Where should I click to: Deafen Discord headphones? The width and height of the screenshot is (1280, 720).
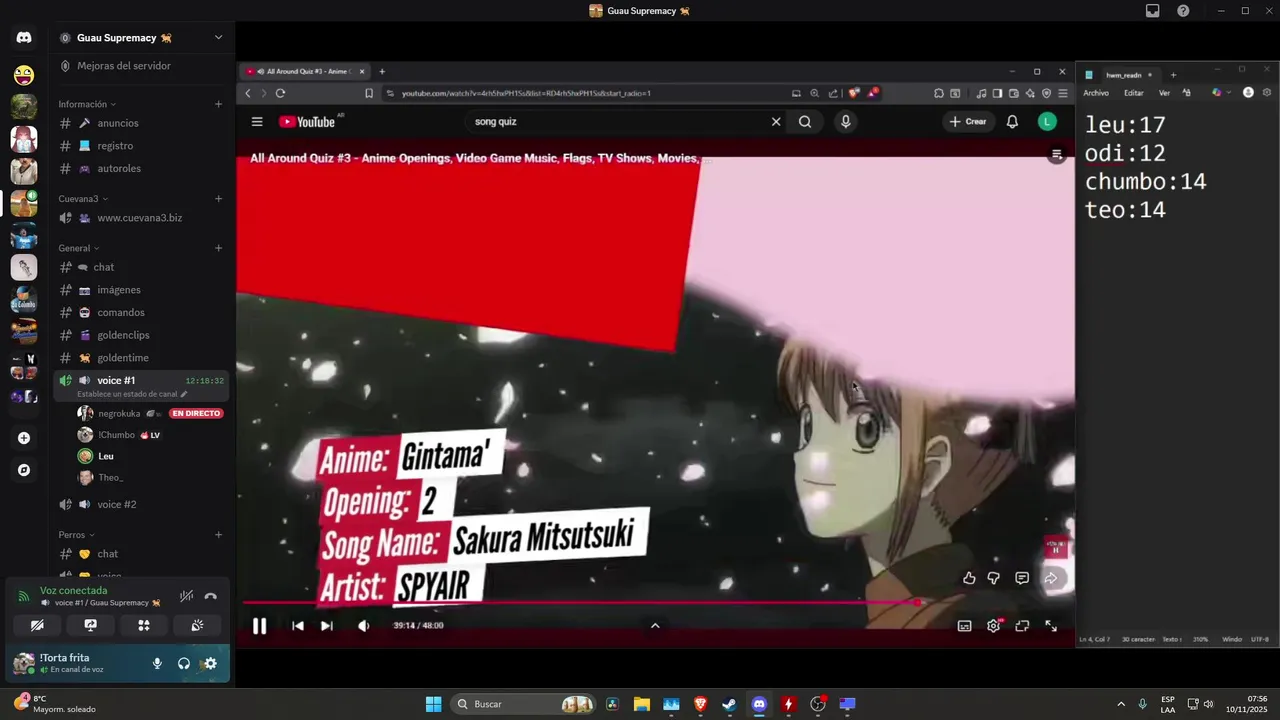(x=184, y=663)
